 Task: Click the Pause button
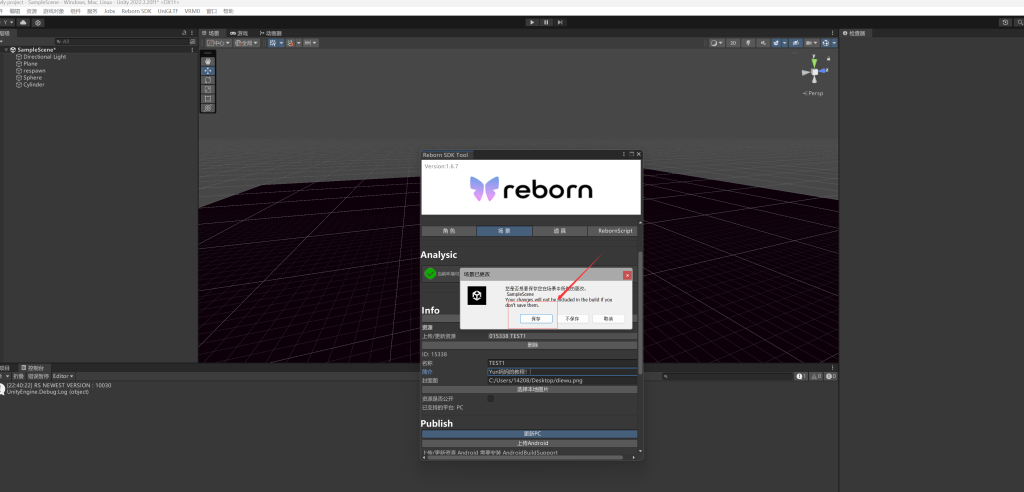pos(546,22)
